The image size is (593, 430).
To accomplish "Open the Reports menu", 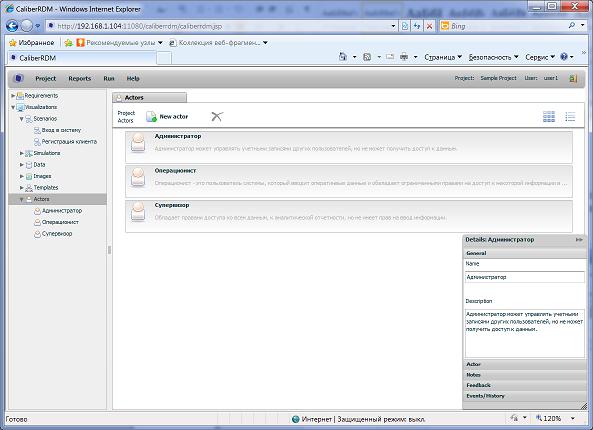I will point(79,78).
